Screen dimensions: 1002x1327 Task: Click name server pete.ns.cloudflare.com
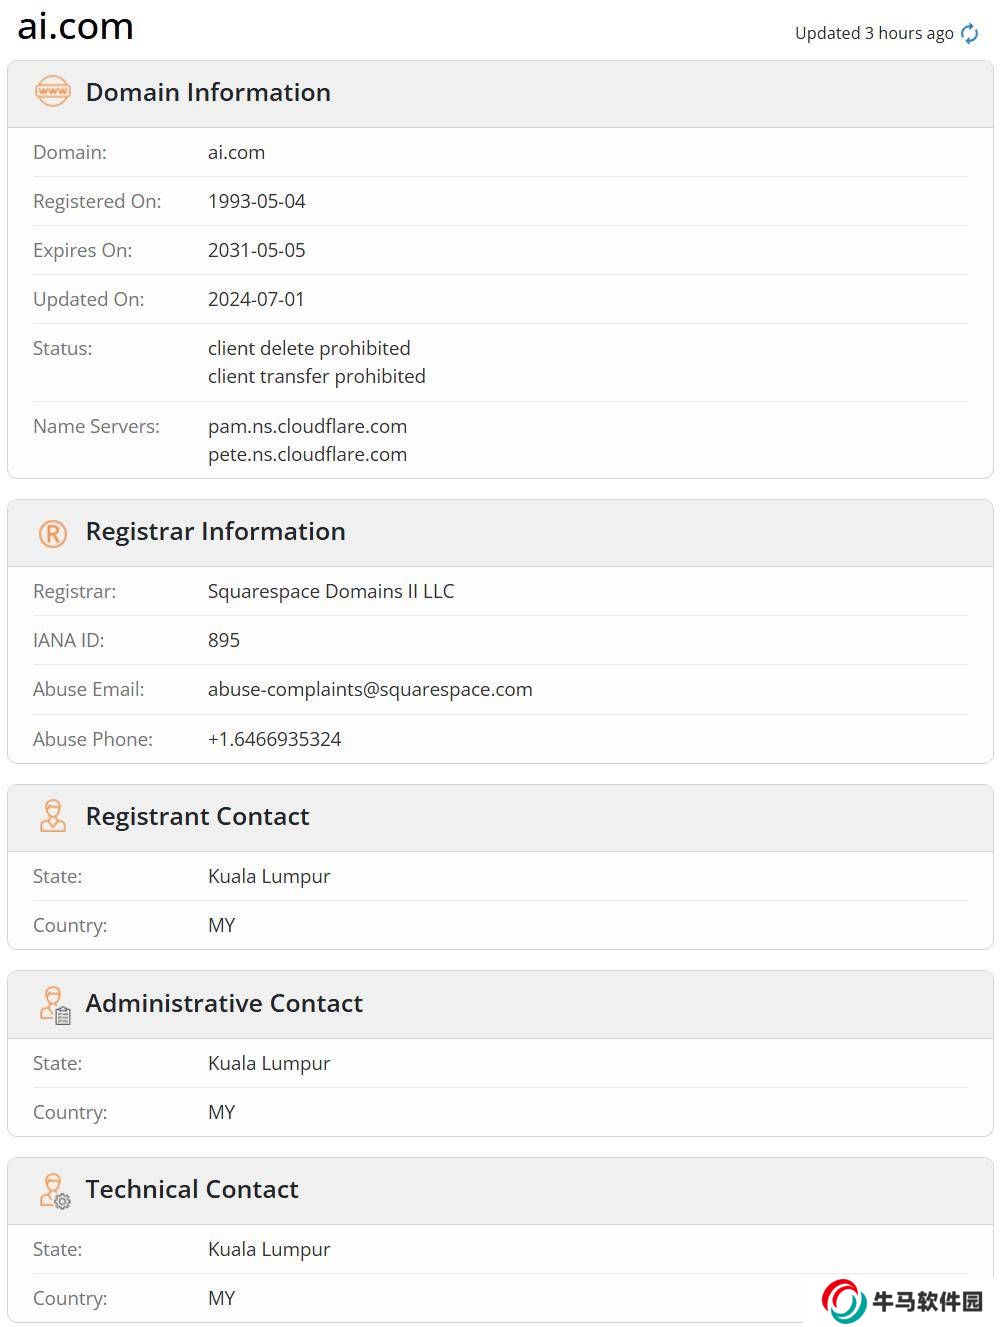307,454
